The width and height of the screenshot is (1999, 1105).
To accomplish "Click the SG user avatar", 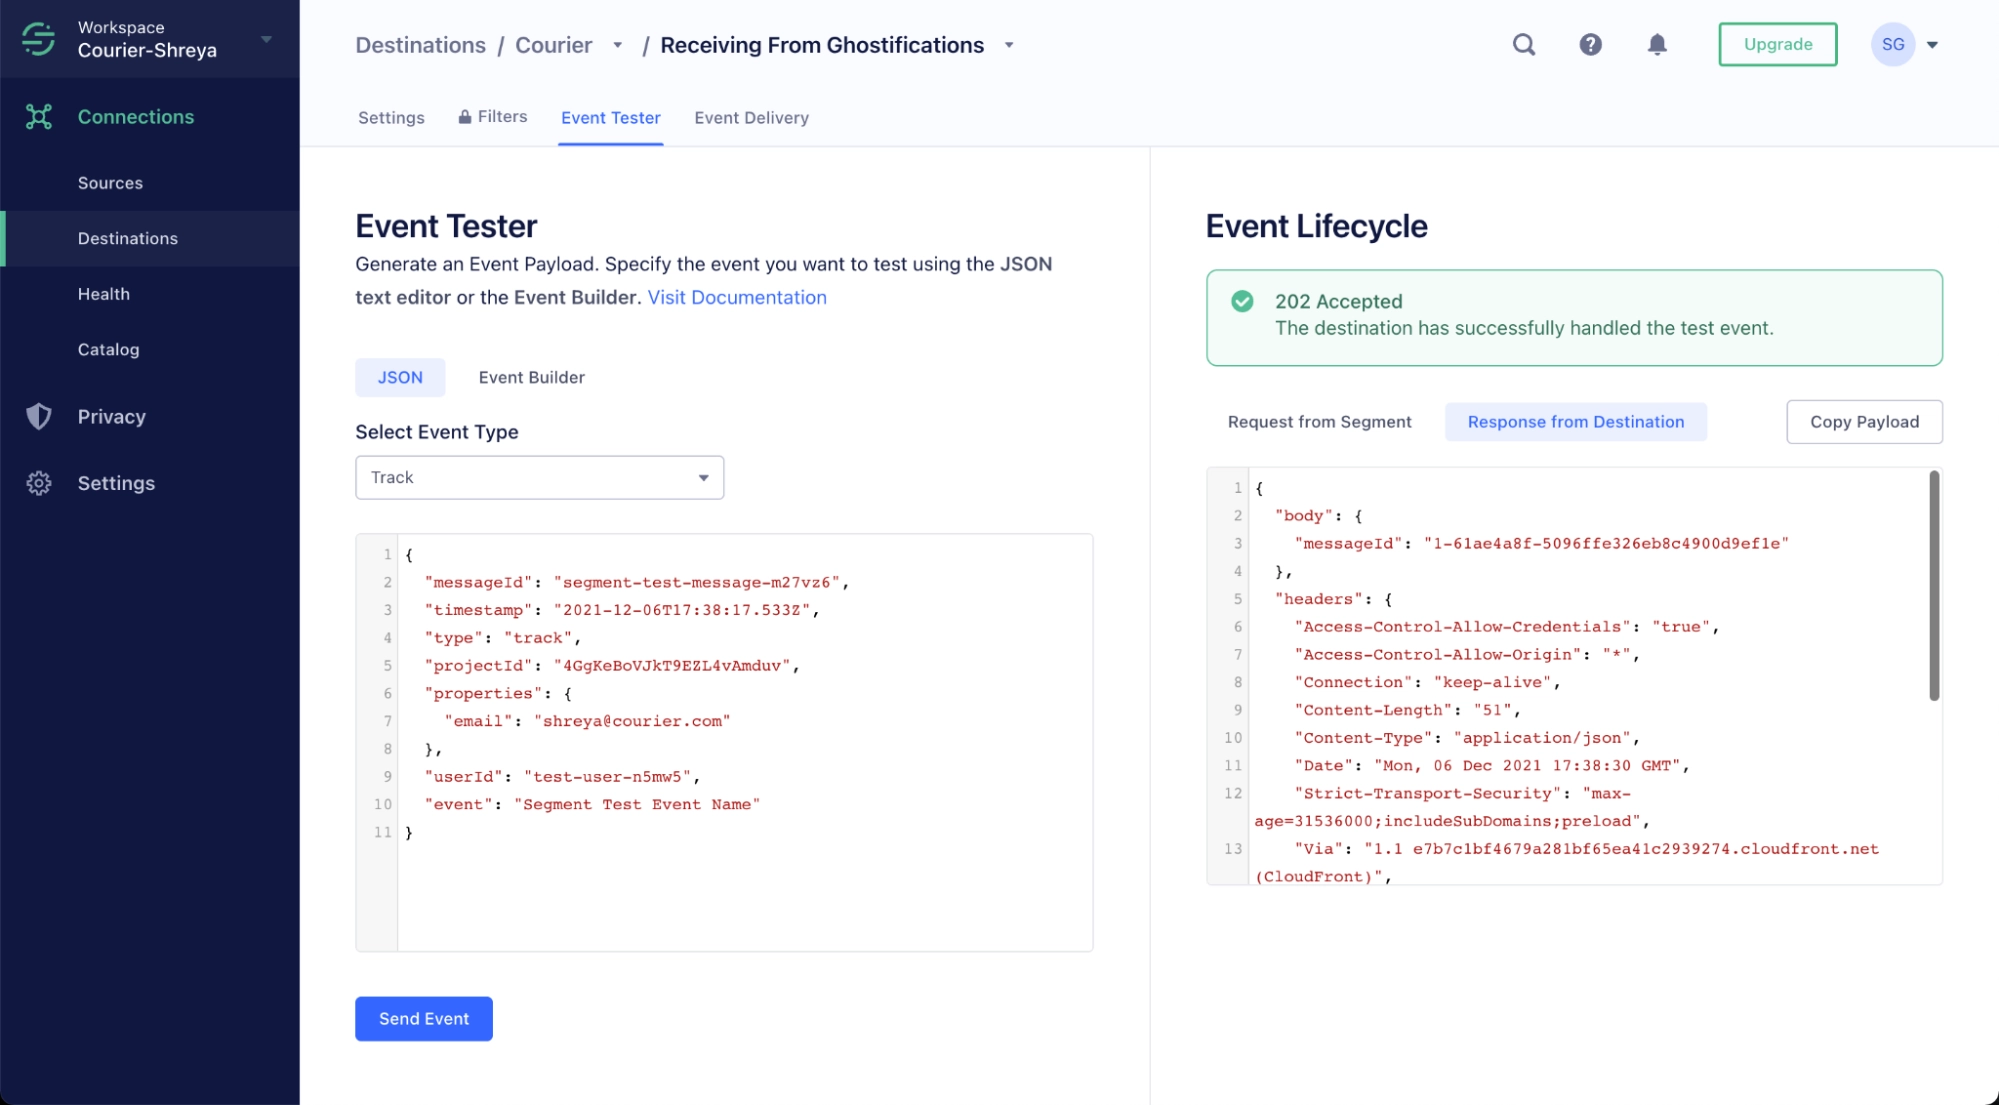I will 1892,44.
